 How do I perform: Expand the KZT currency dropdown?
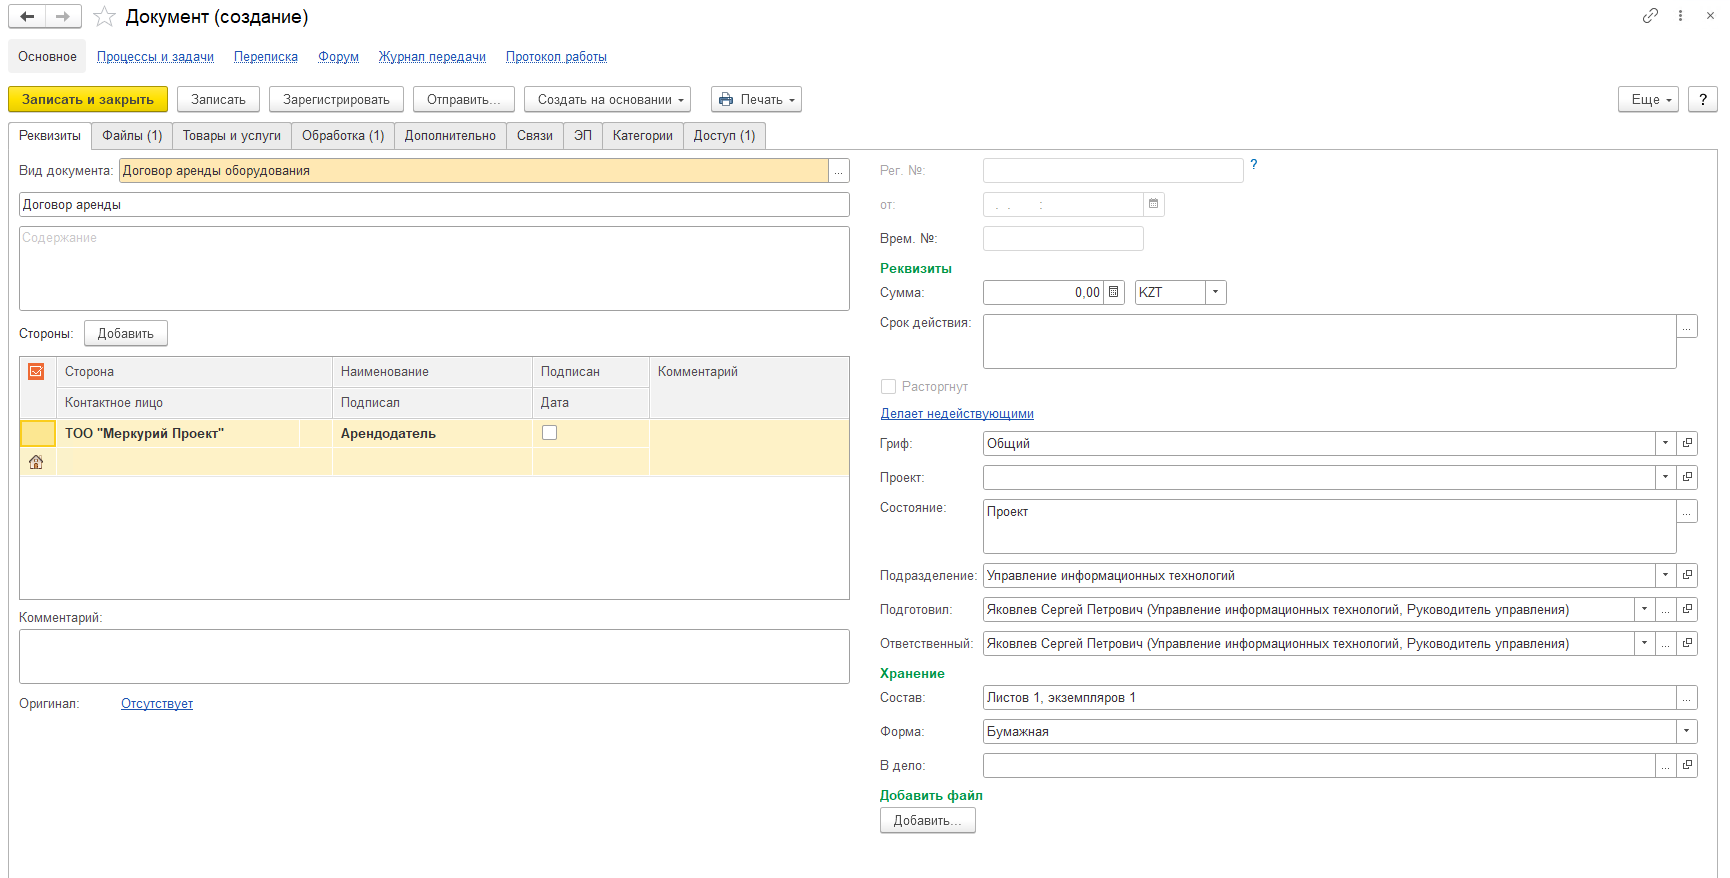(1215, 292)
